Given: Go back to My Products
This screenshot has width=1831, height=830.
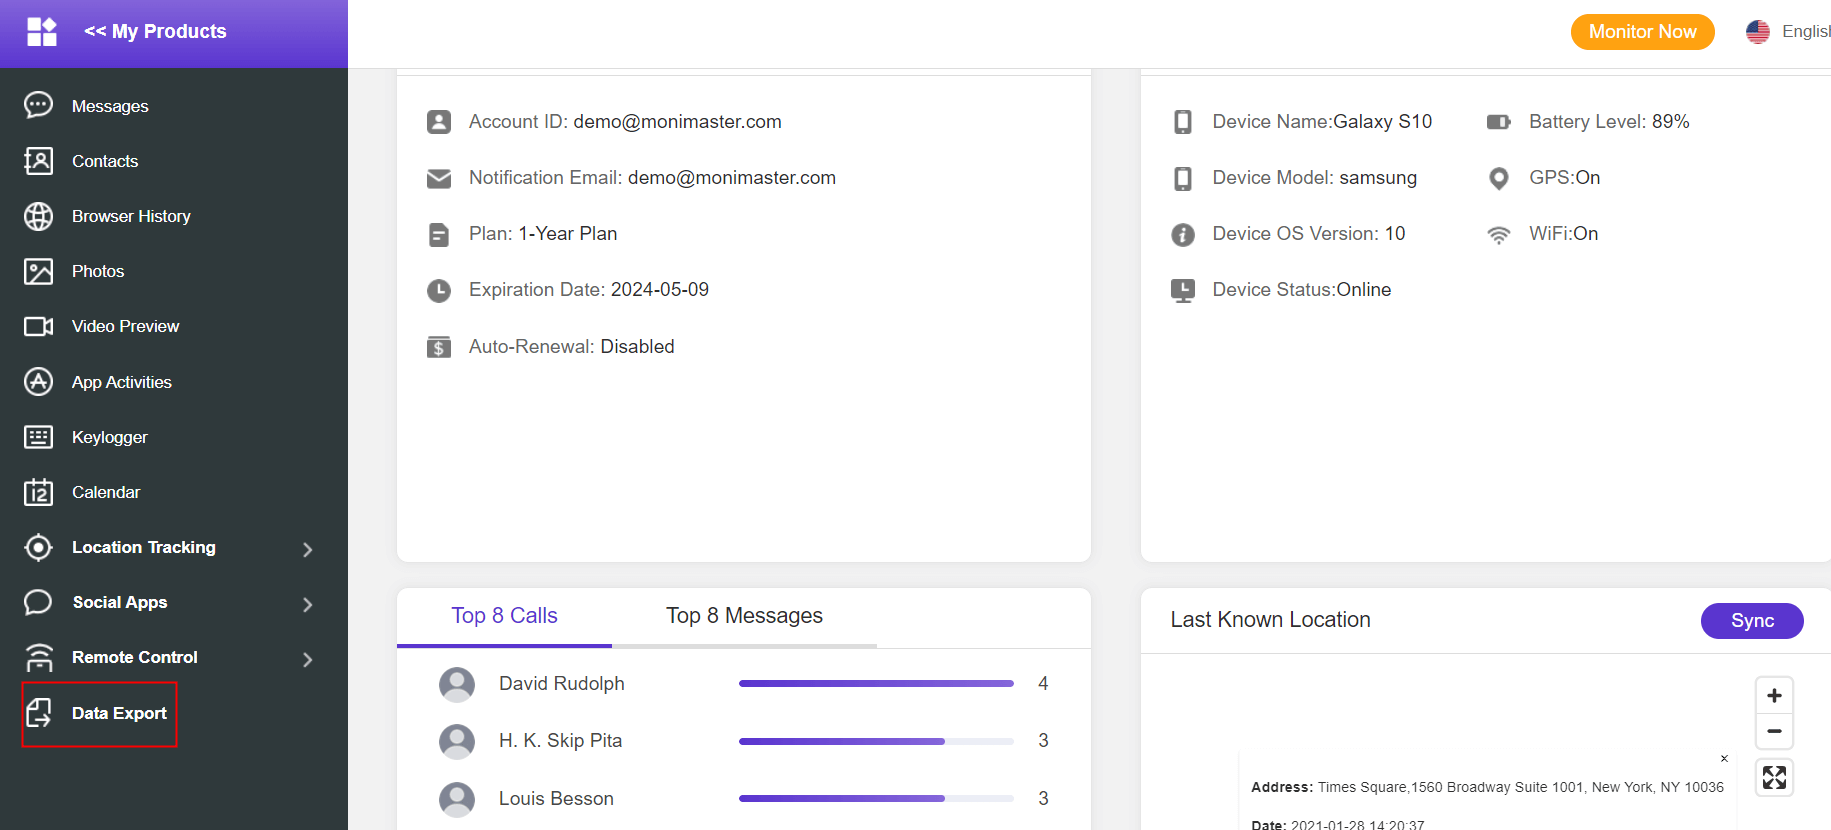Looking at the screenshot, I should point(155,32).
